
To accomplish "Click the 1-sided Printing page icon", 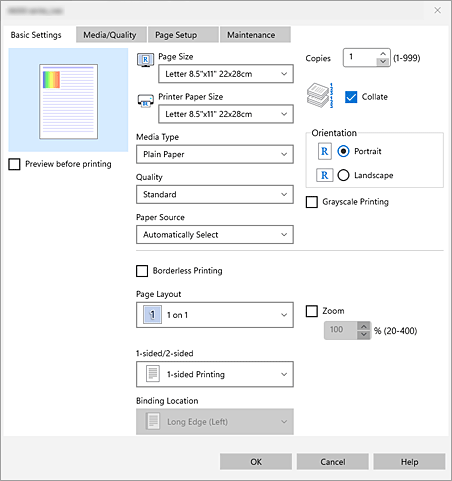I will (x=153, y=374).
